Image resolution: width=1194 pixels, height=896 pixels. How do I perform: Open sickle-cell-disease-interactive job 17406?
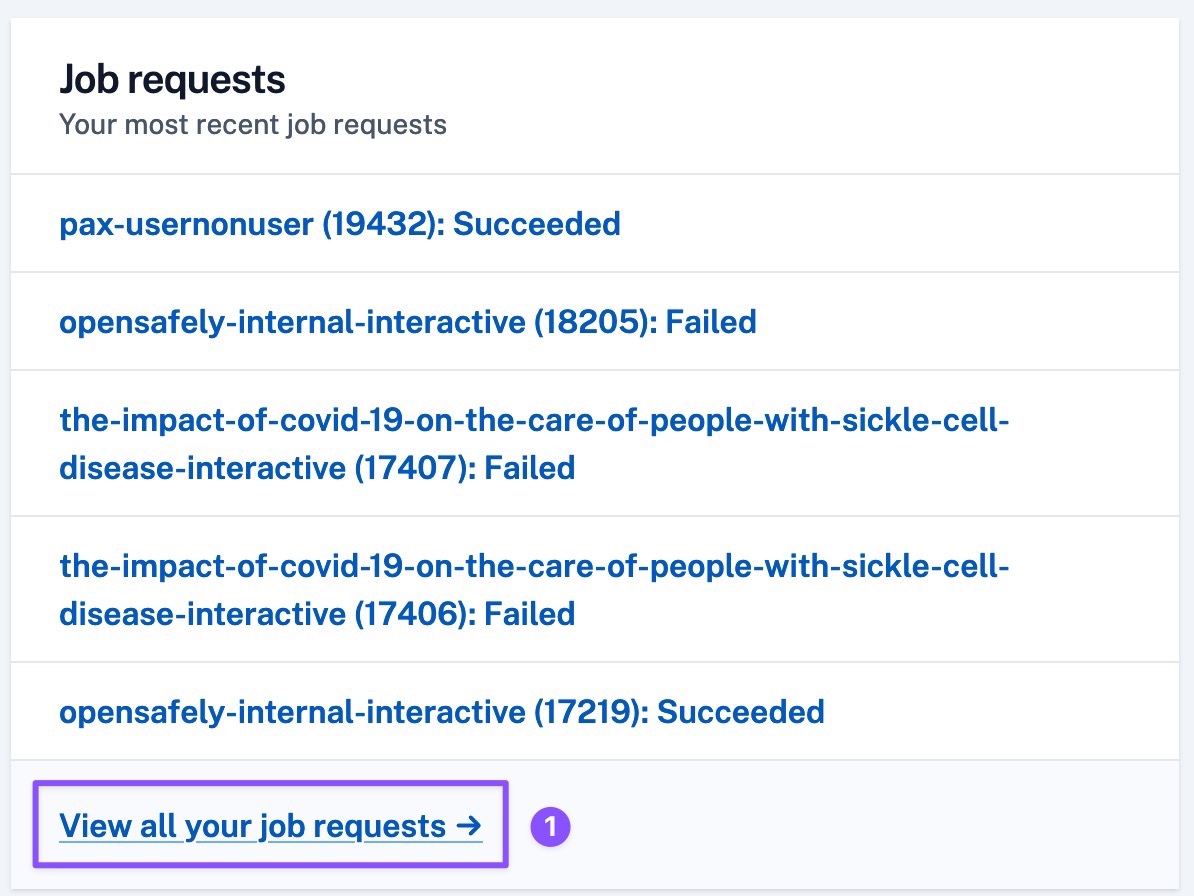tap(534, 568)
